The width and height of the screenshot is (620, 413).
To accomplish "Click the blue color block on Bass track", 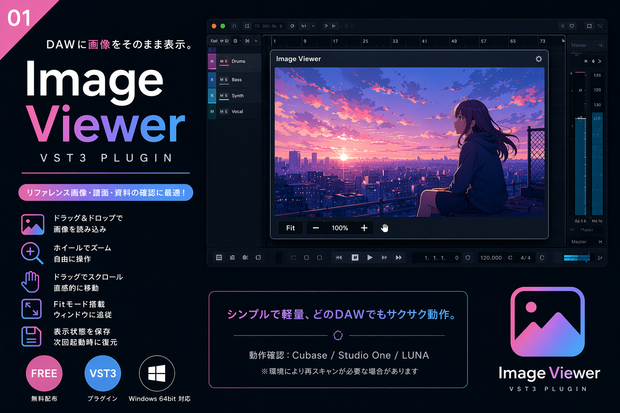I will point(212,80).
